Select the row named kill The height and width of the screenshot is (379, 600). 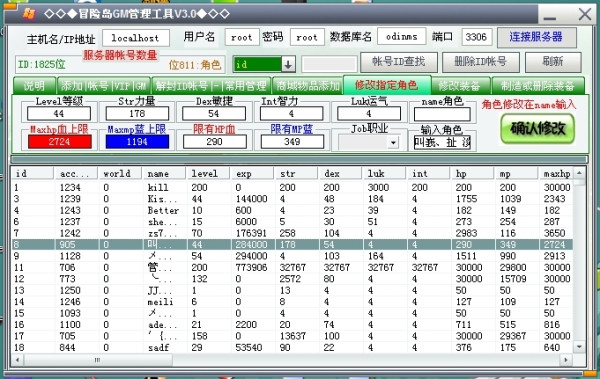(x=292, y=187)
